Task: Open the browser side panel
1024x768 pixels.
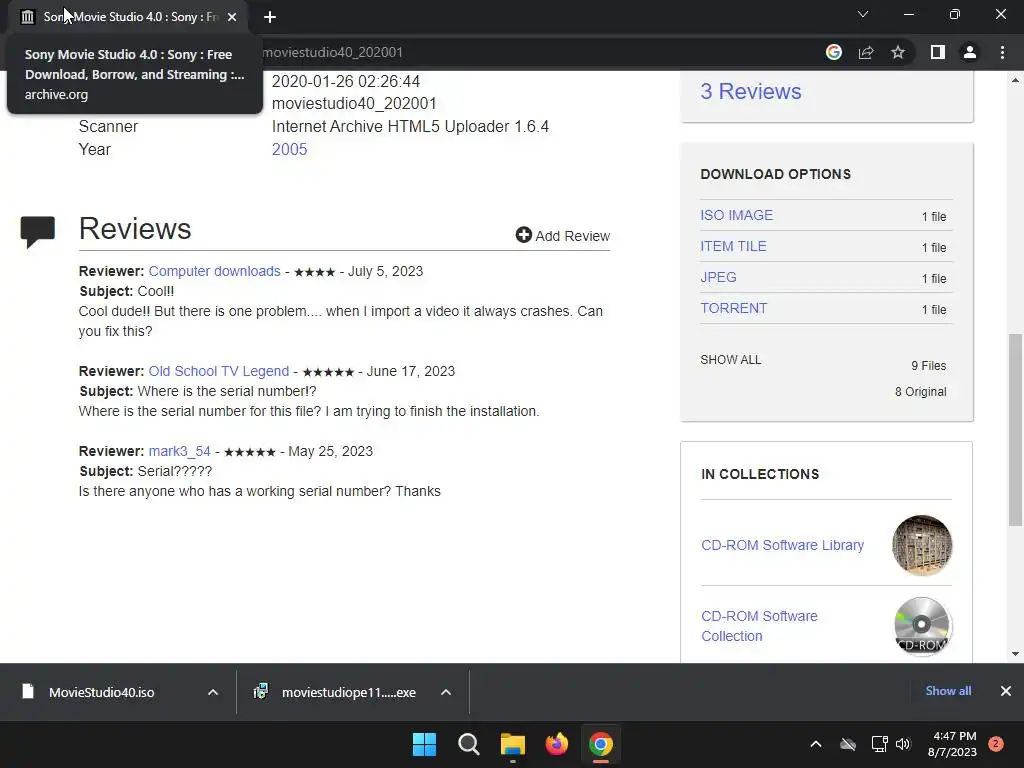Action: click(938, 52)
